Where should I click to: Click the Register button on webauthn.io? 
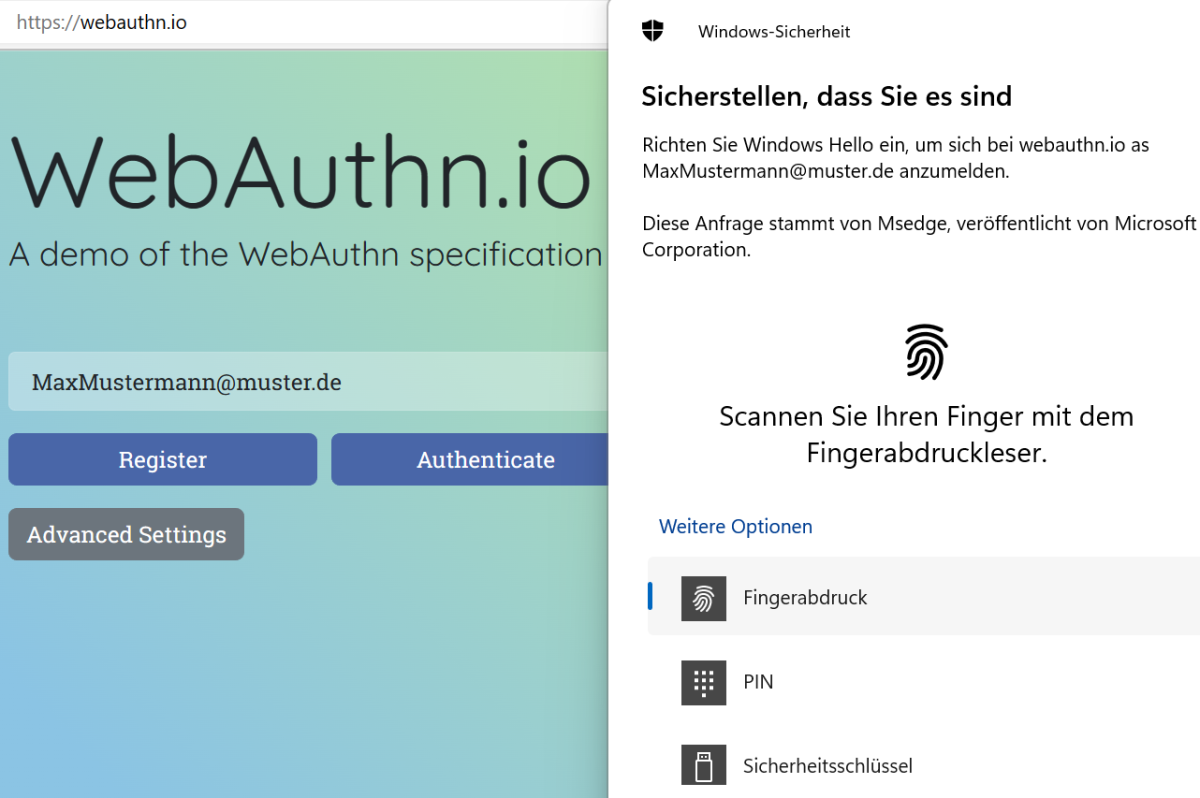[x=163, y=459]
